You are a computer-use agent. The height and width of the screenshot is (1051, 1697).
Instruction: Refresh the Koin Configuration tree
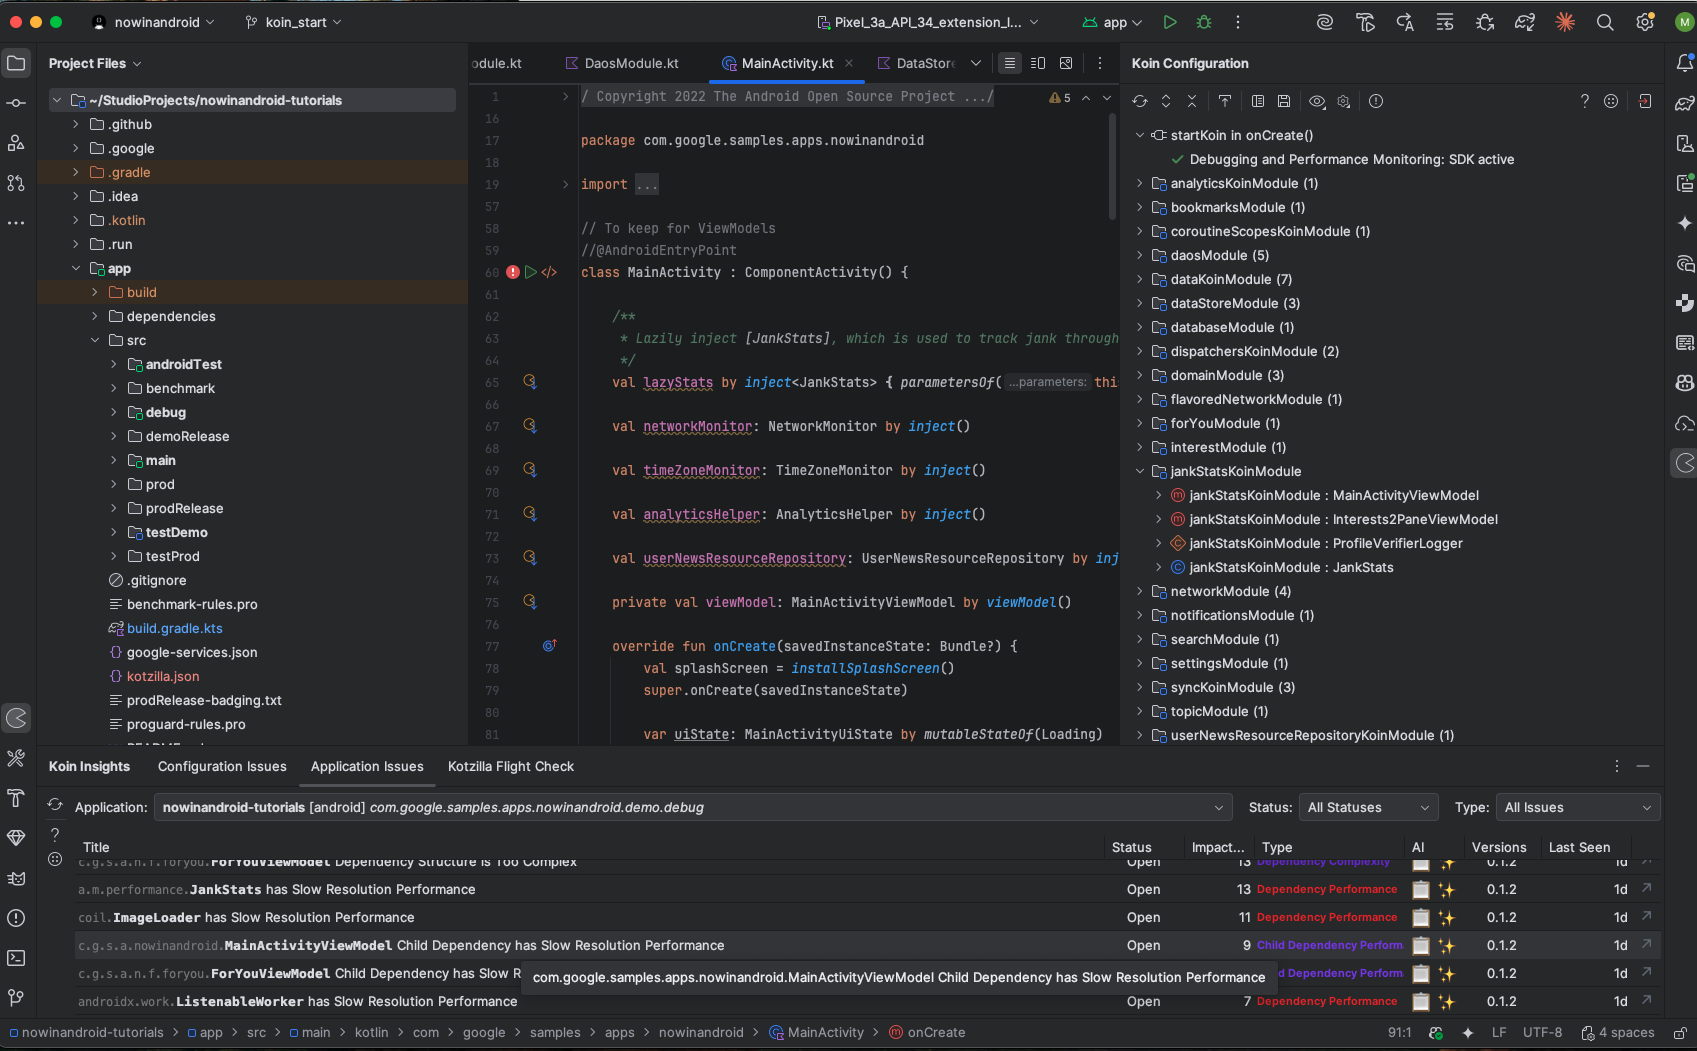click(x=1140, y=101)
